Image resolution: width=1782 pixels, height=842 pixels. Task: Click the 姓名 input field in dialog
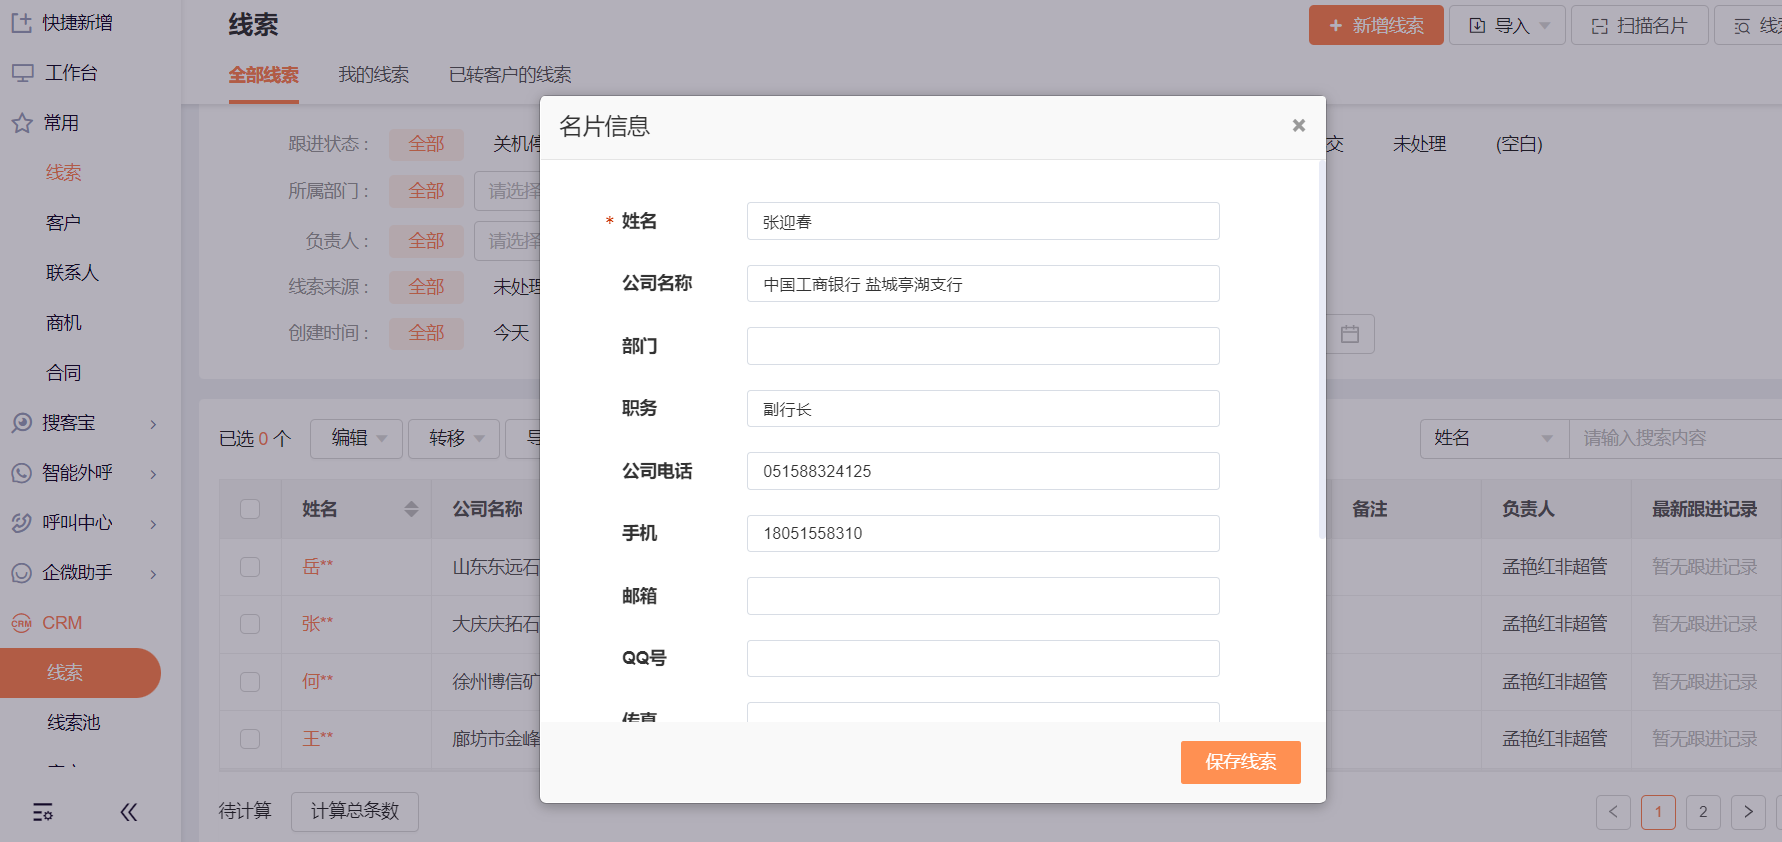[x=983, y=221]
